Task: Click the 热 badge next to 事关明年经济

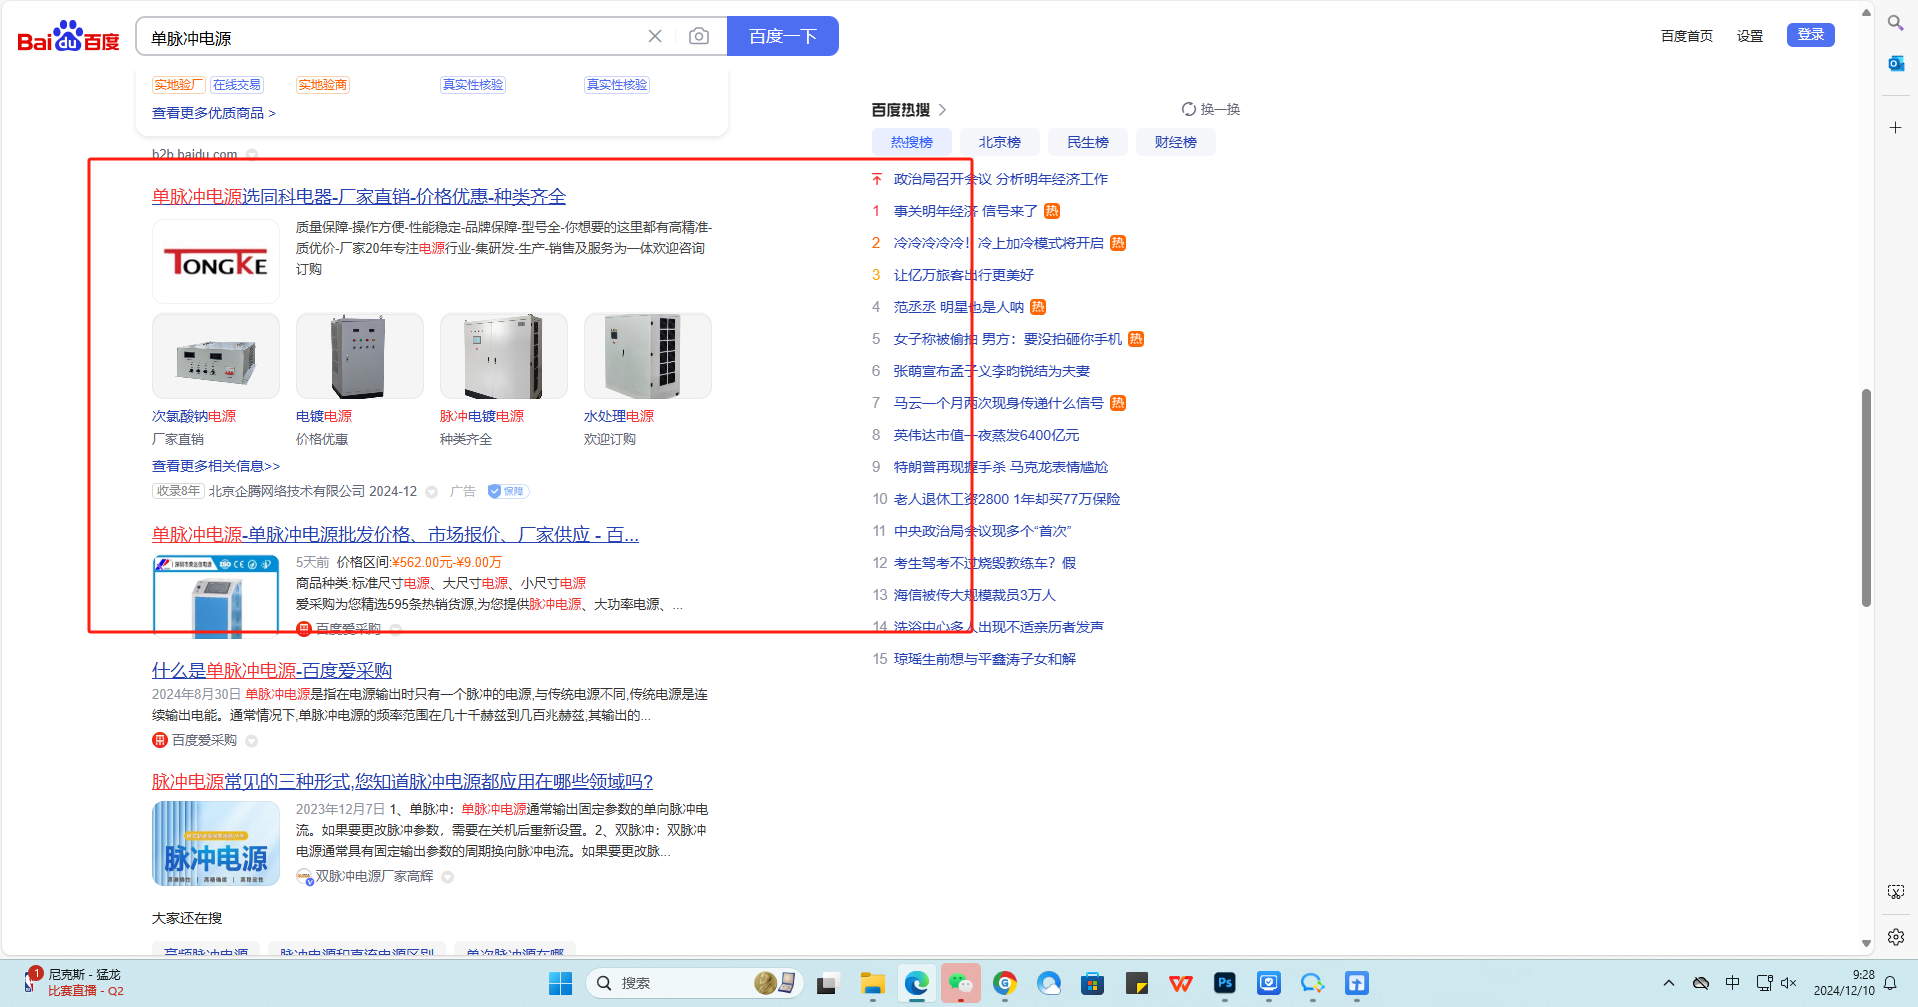Action: tap(1051, 211)
